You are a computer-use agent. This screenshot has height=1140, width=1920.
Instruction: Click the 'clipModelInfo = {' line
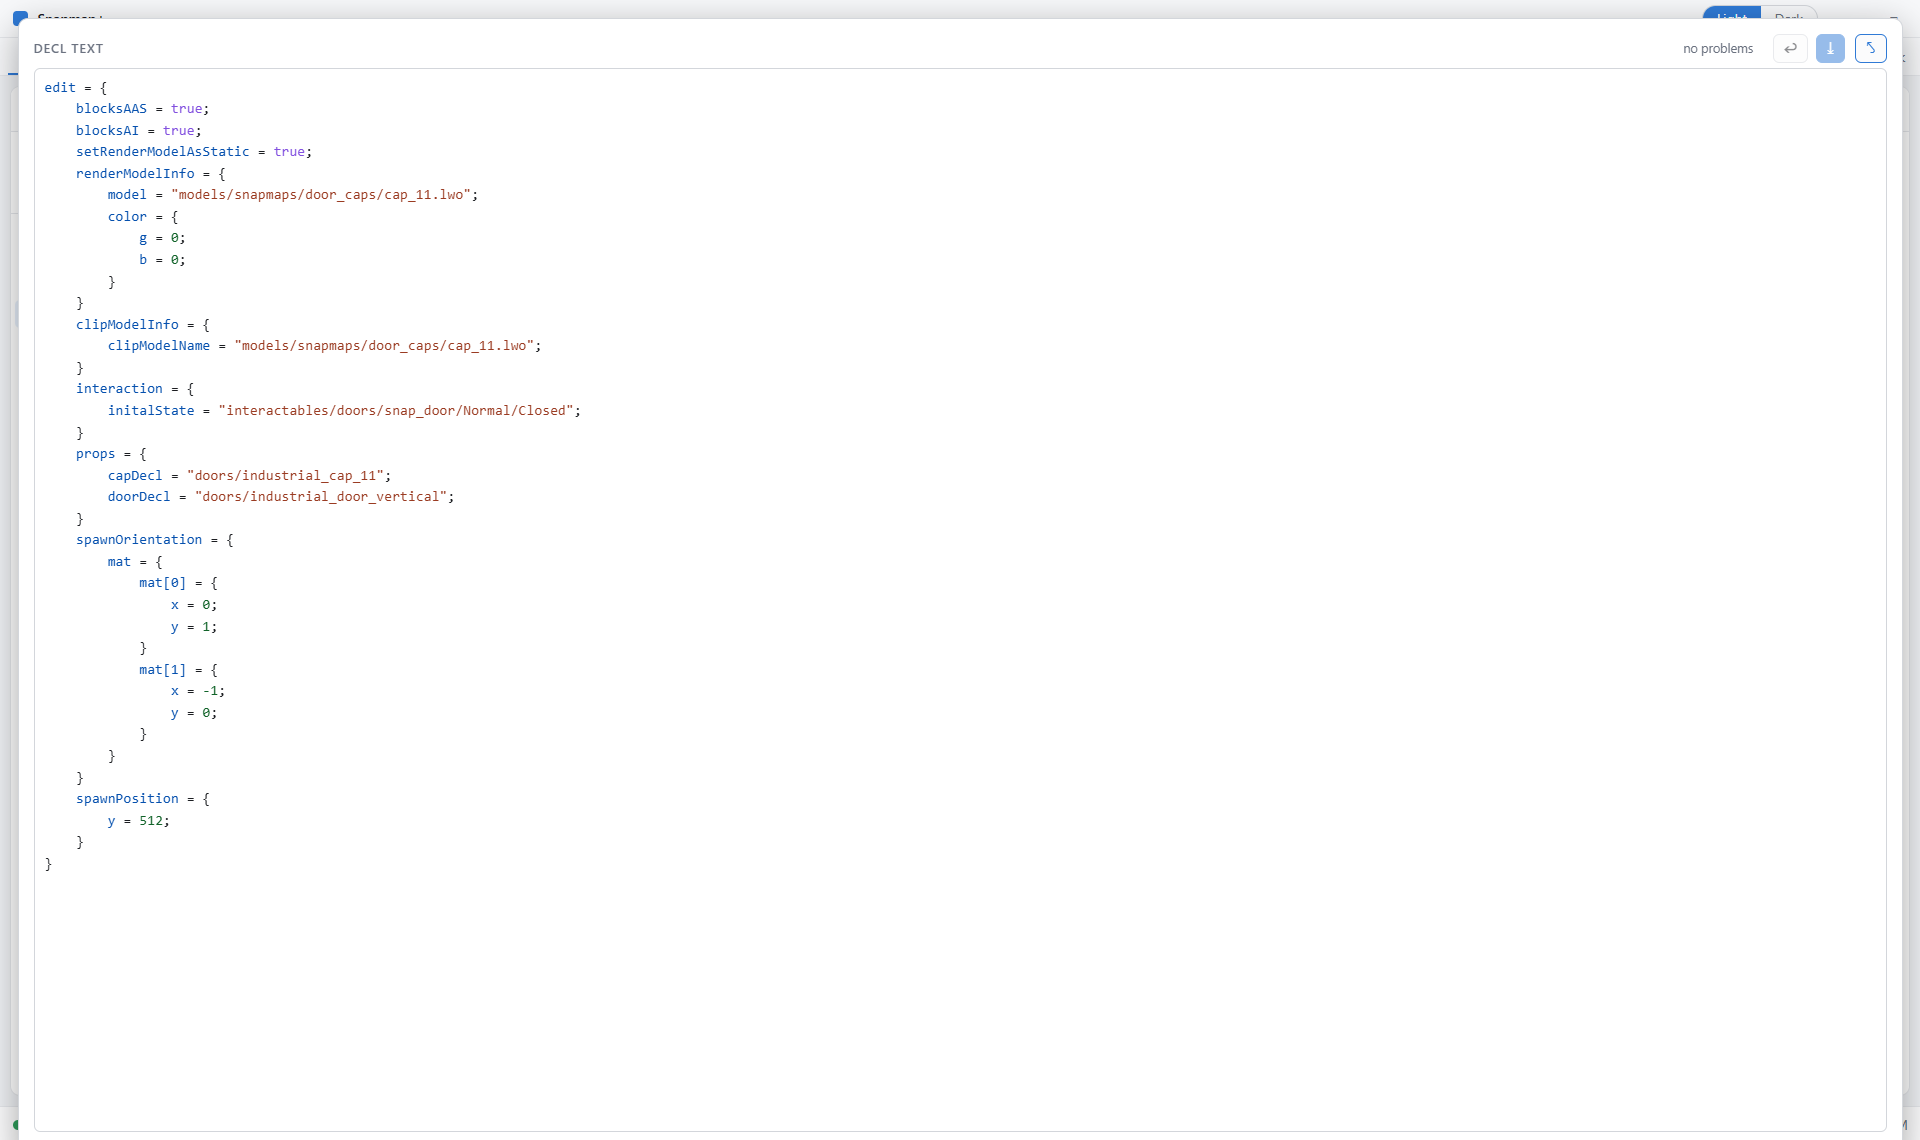(142, 325)
